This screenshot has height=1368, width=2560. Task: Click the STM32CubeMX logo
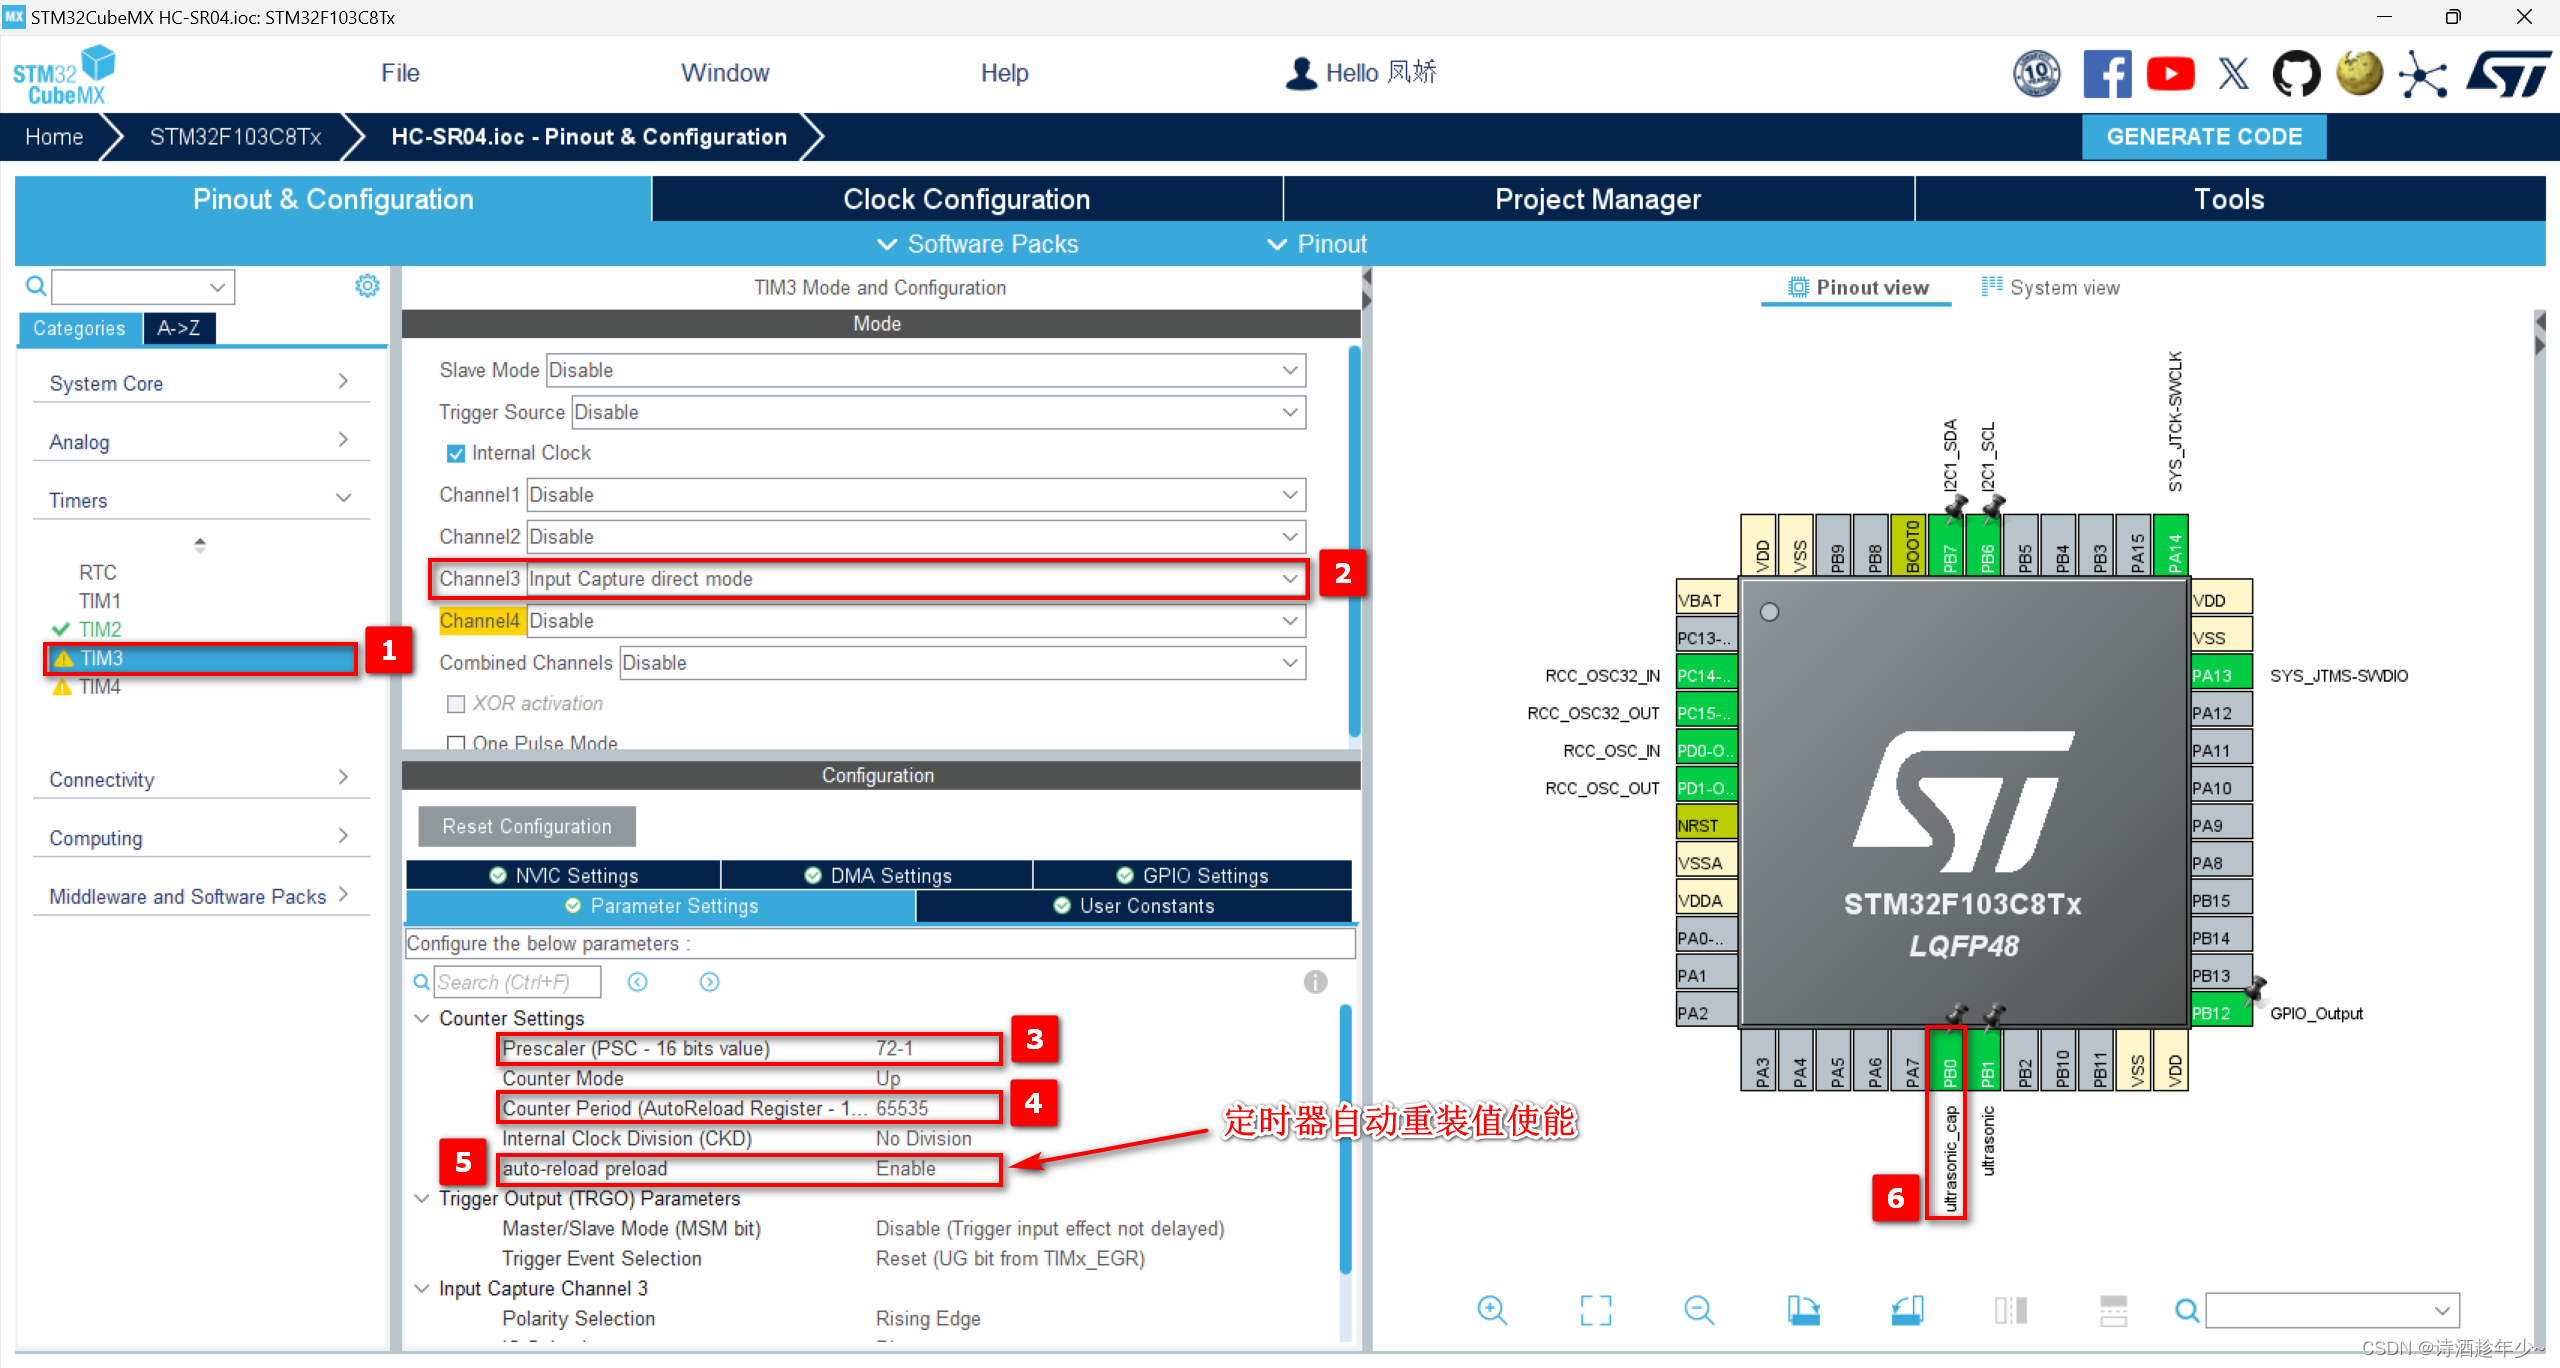(64, 75)
